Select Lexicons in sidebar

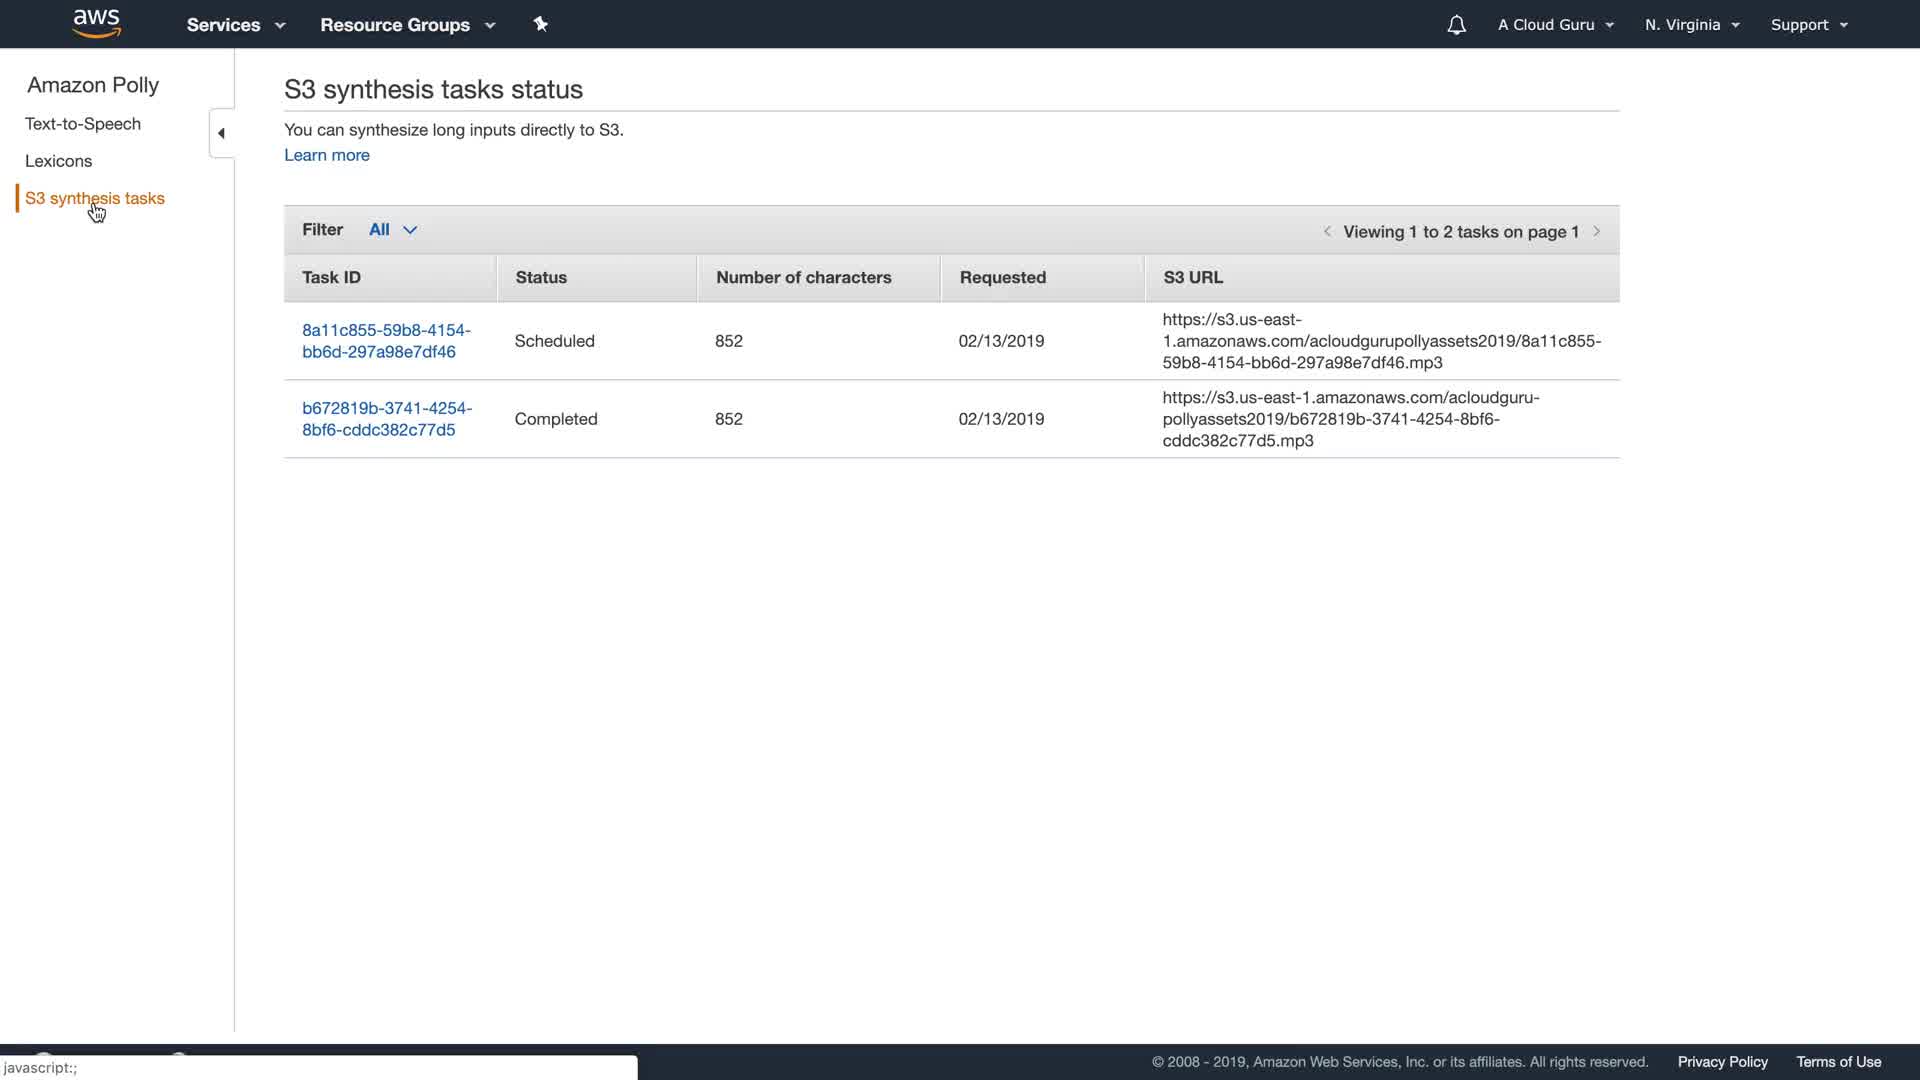pyautogui.click(x=58, y=161)
